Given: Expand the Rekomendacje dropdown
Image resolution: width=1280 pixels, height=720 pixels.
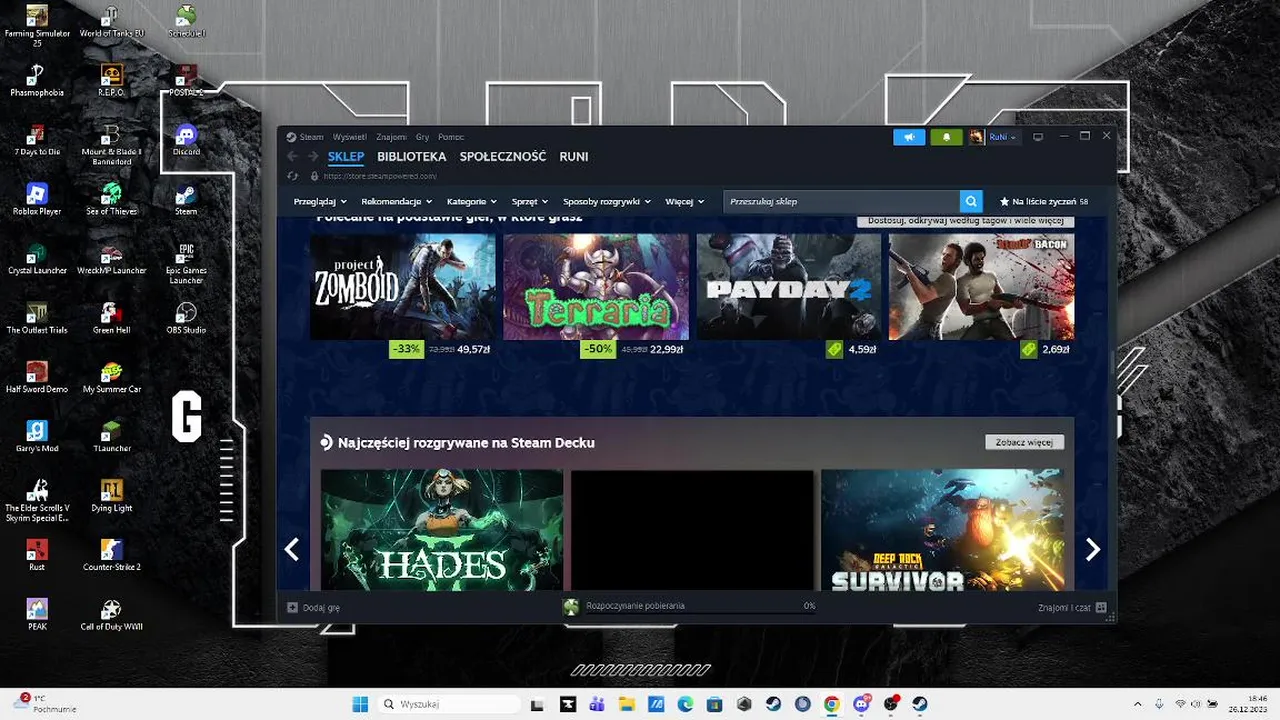Looking at the screenshot, I should point(397,201).
